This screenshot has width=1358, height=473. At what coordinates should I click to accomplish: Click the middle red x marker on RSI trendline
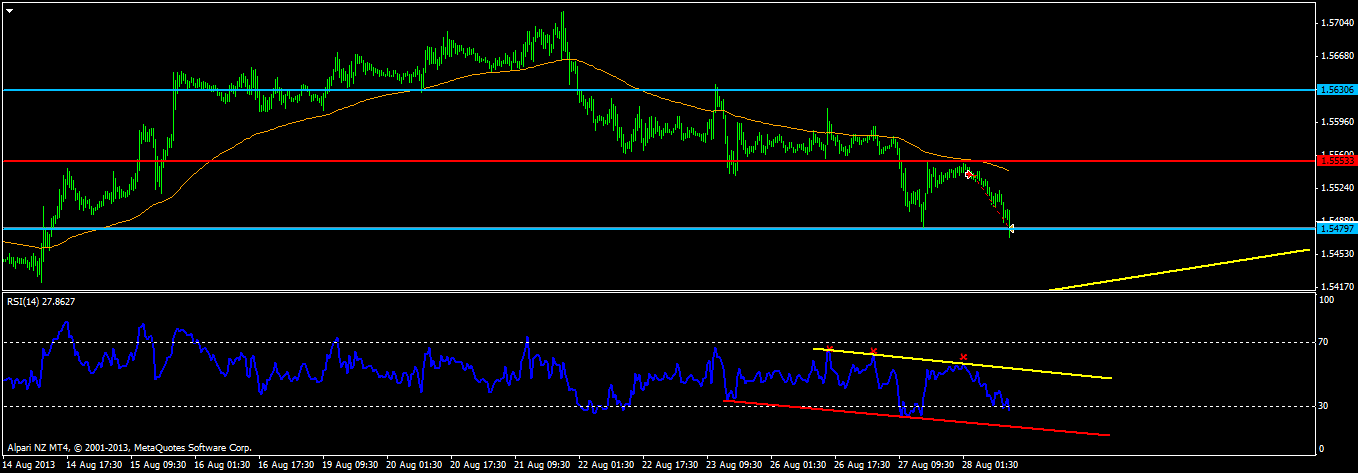point(873,351)
